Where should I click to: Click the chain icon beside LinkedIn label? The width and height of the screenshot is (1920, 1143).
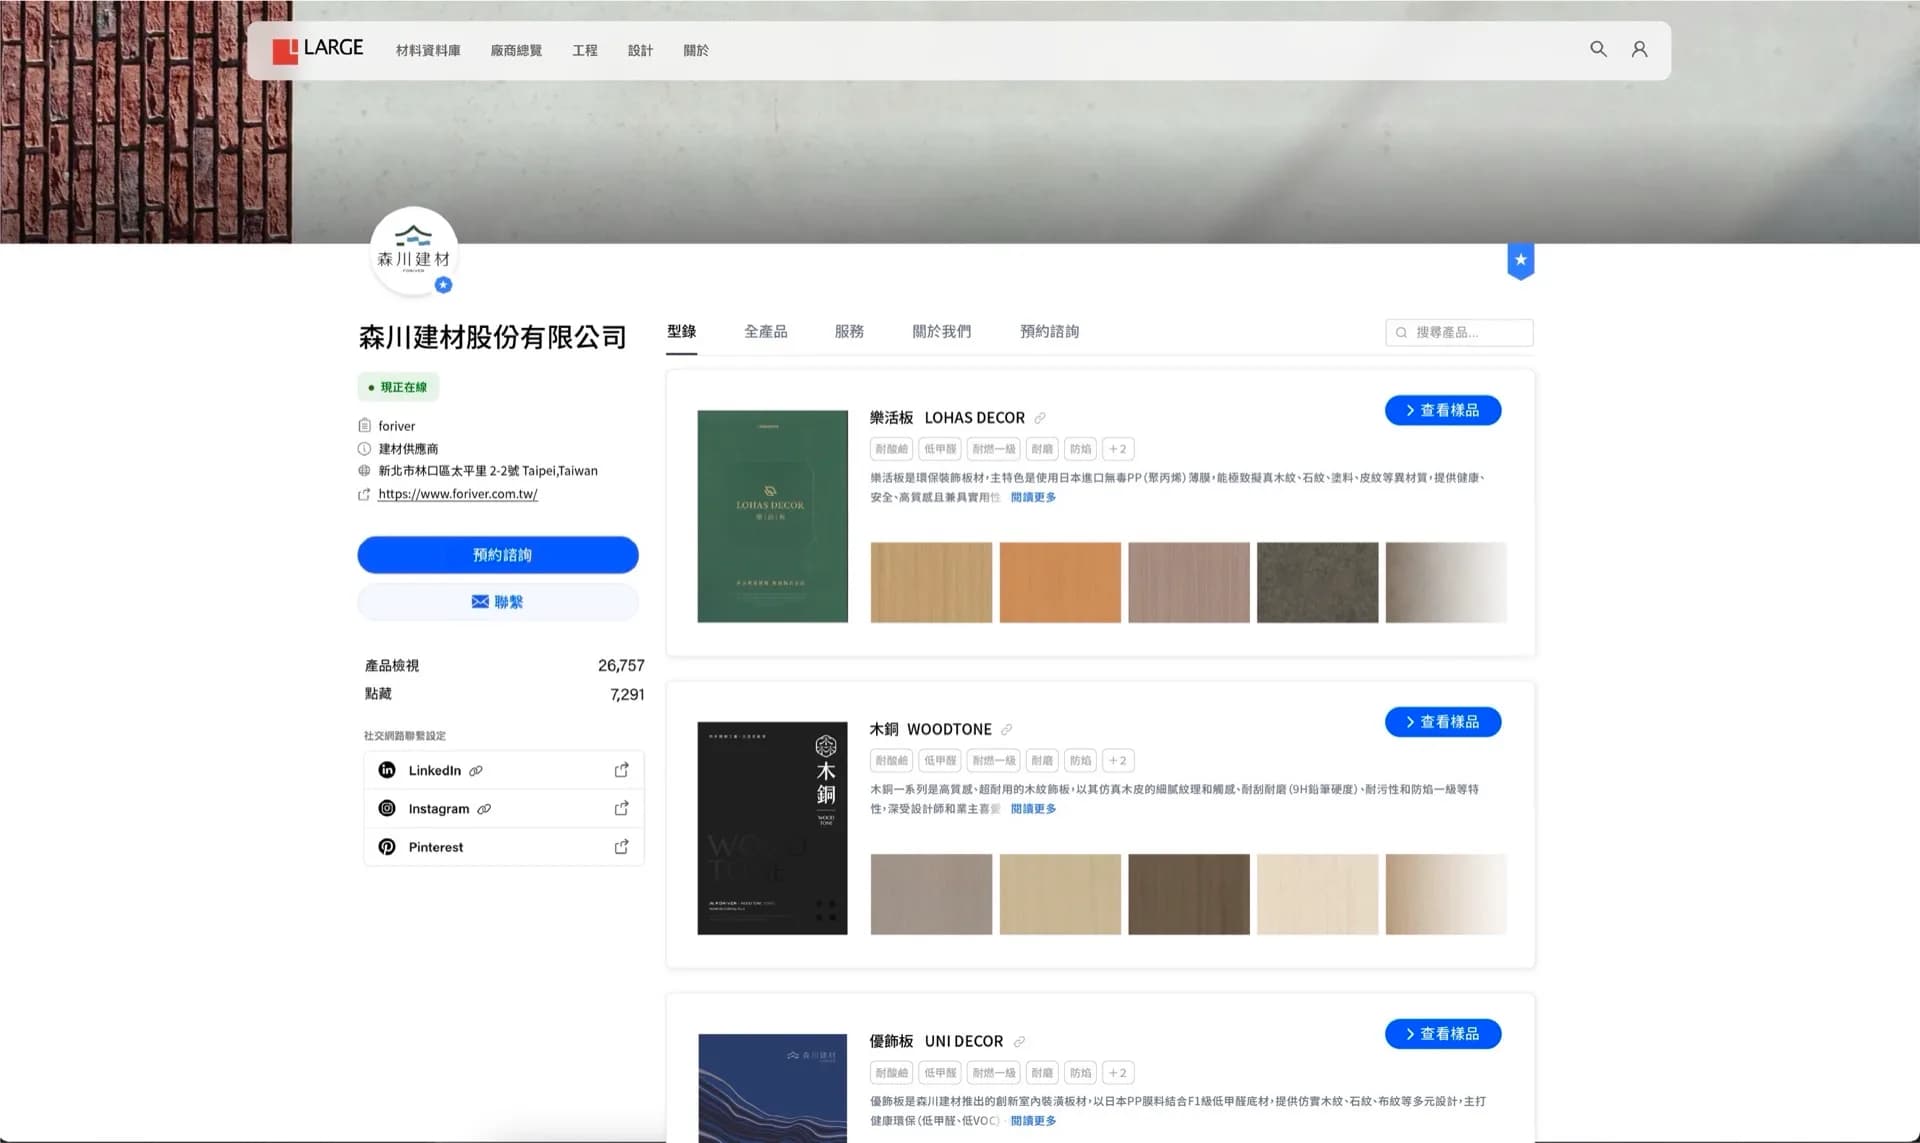coord(476,771)
